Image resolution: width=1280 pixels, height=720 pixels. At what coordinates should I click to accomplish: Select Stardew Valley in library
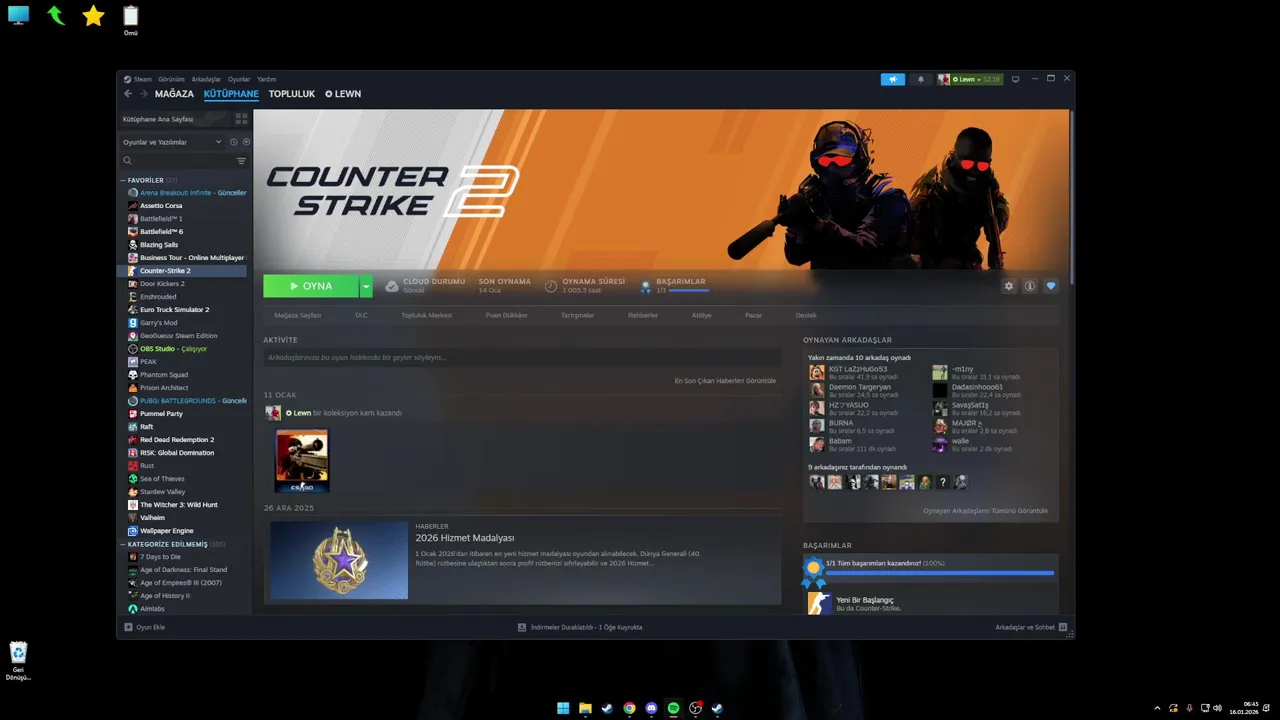click(x=163, y=492)
